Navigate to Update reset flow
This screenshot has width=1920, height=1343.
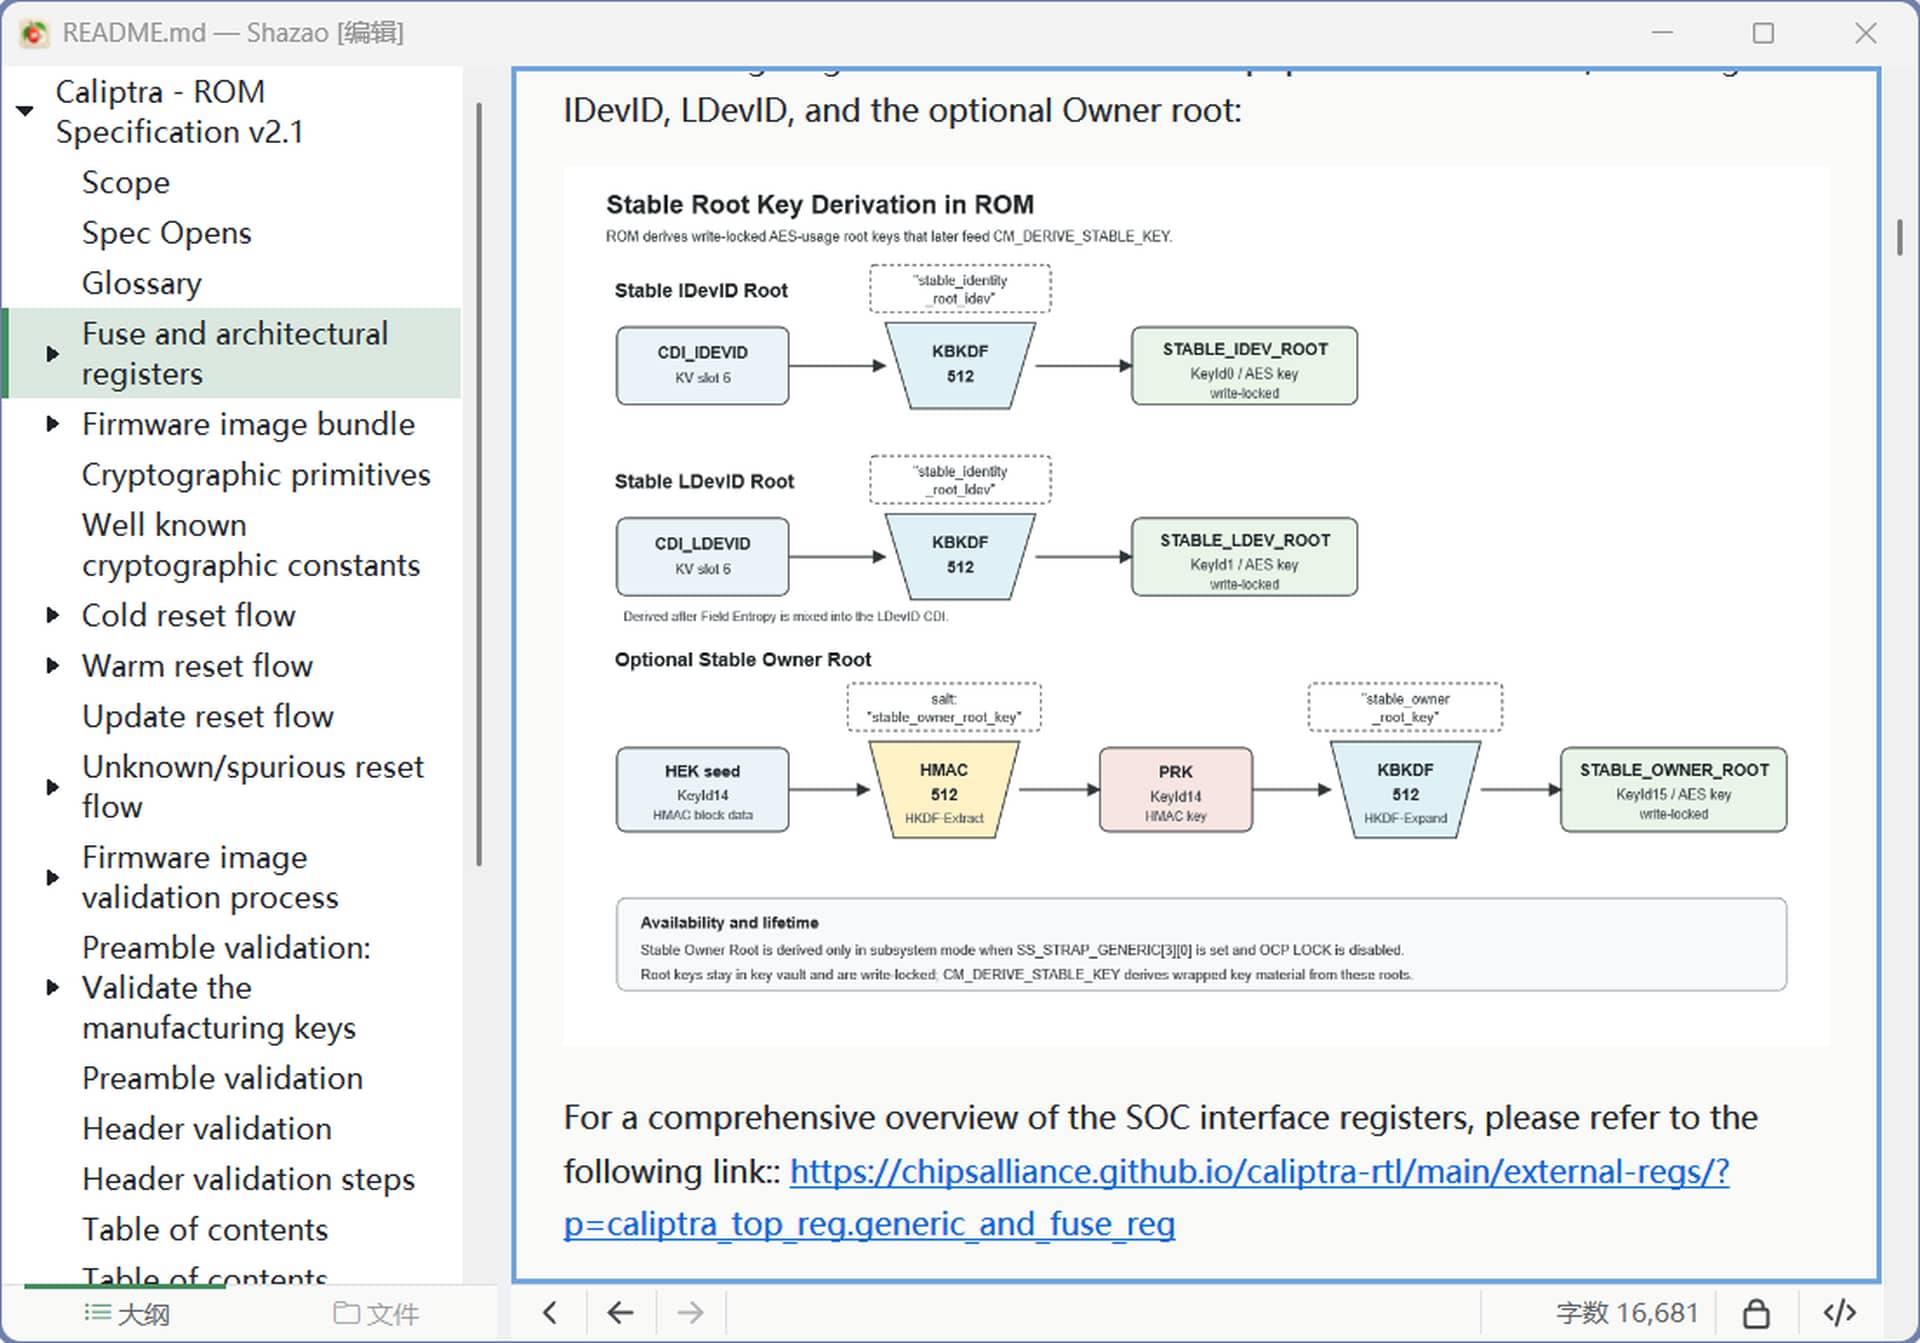208,716
